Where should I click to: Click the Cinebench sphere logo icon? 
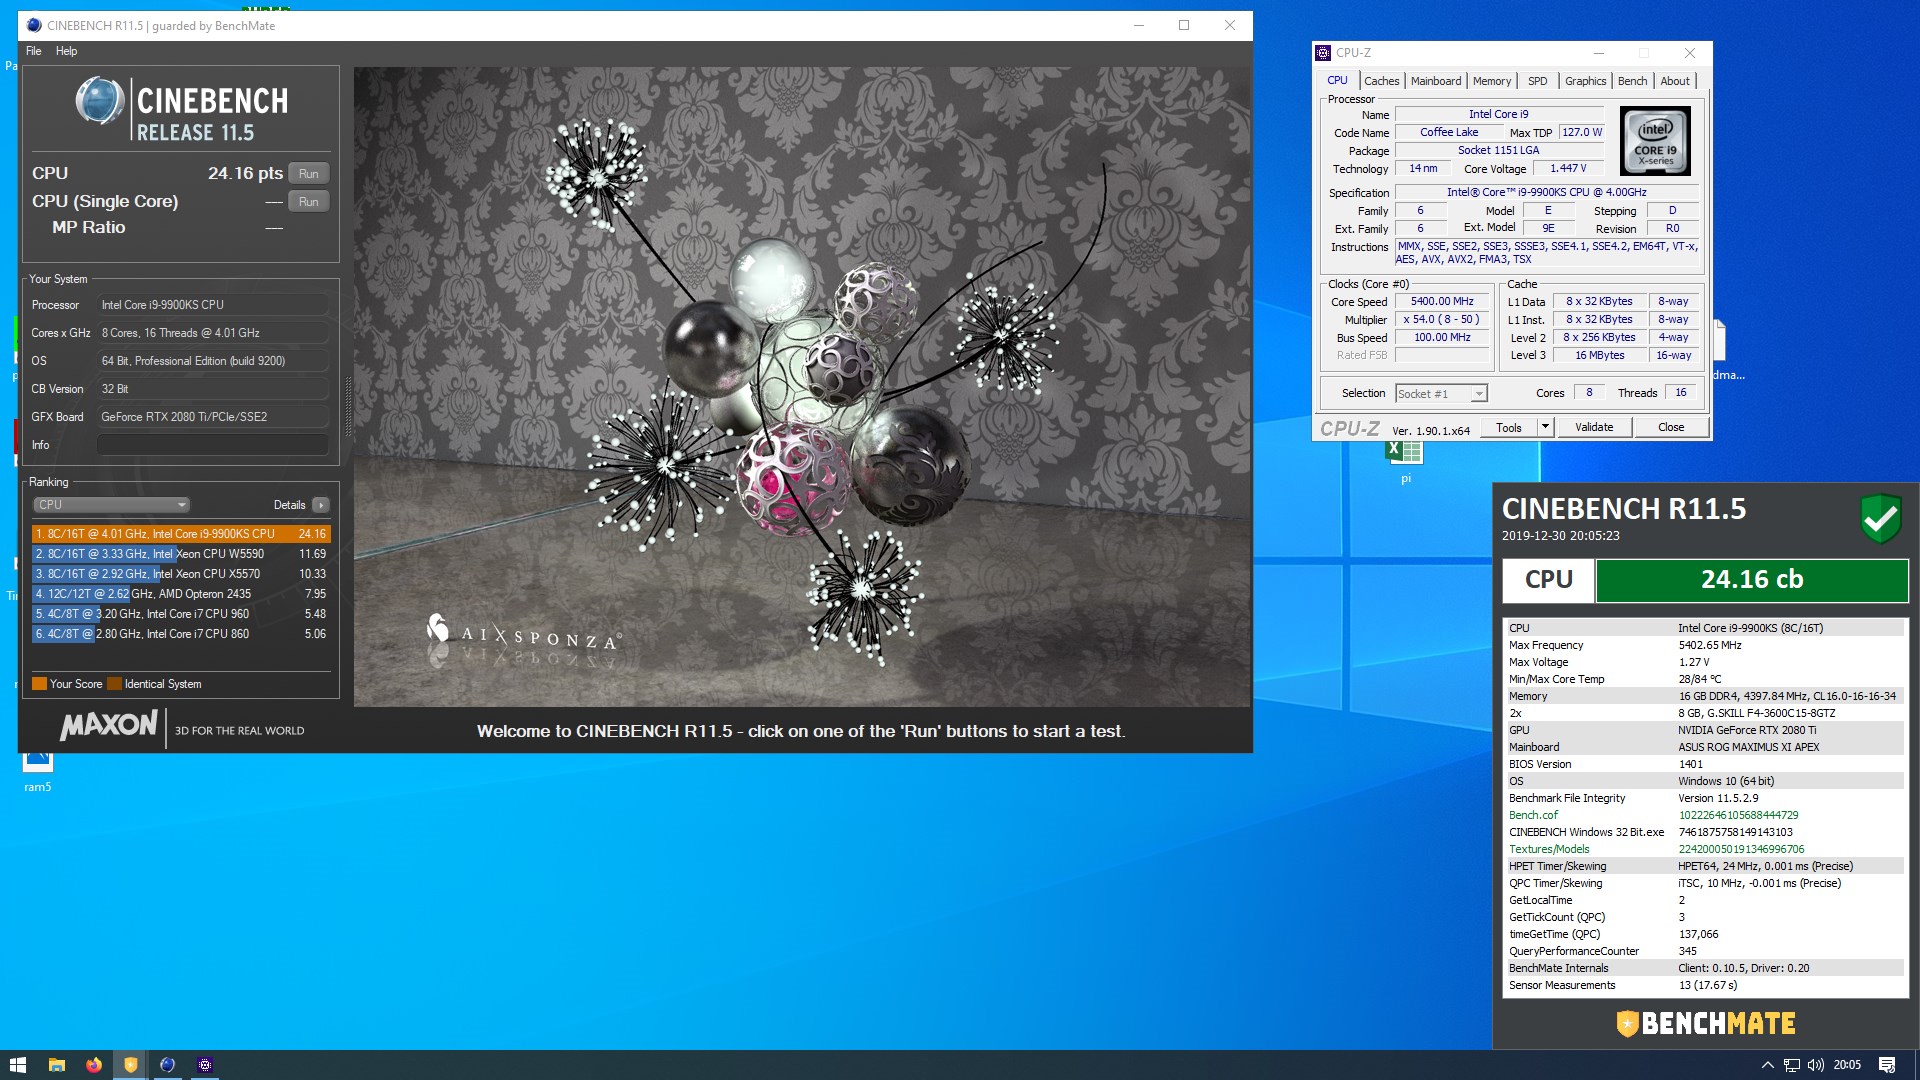click(x=100, y=102)
